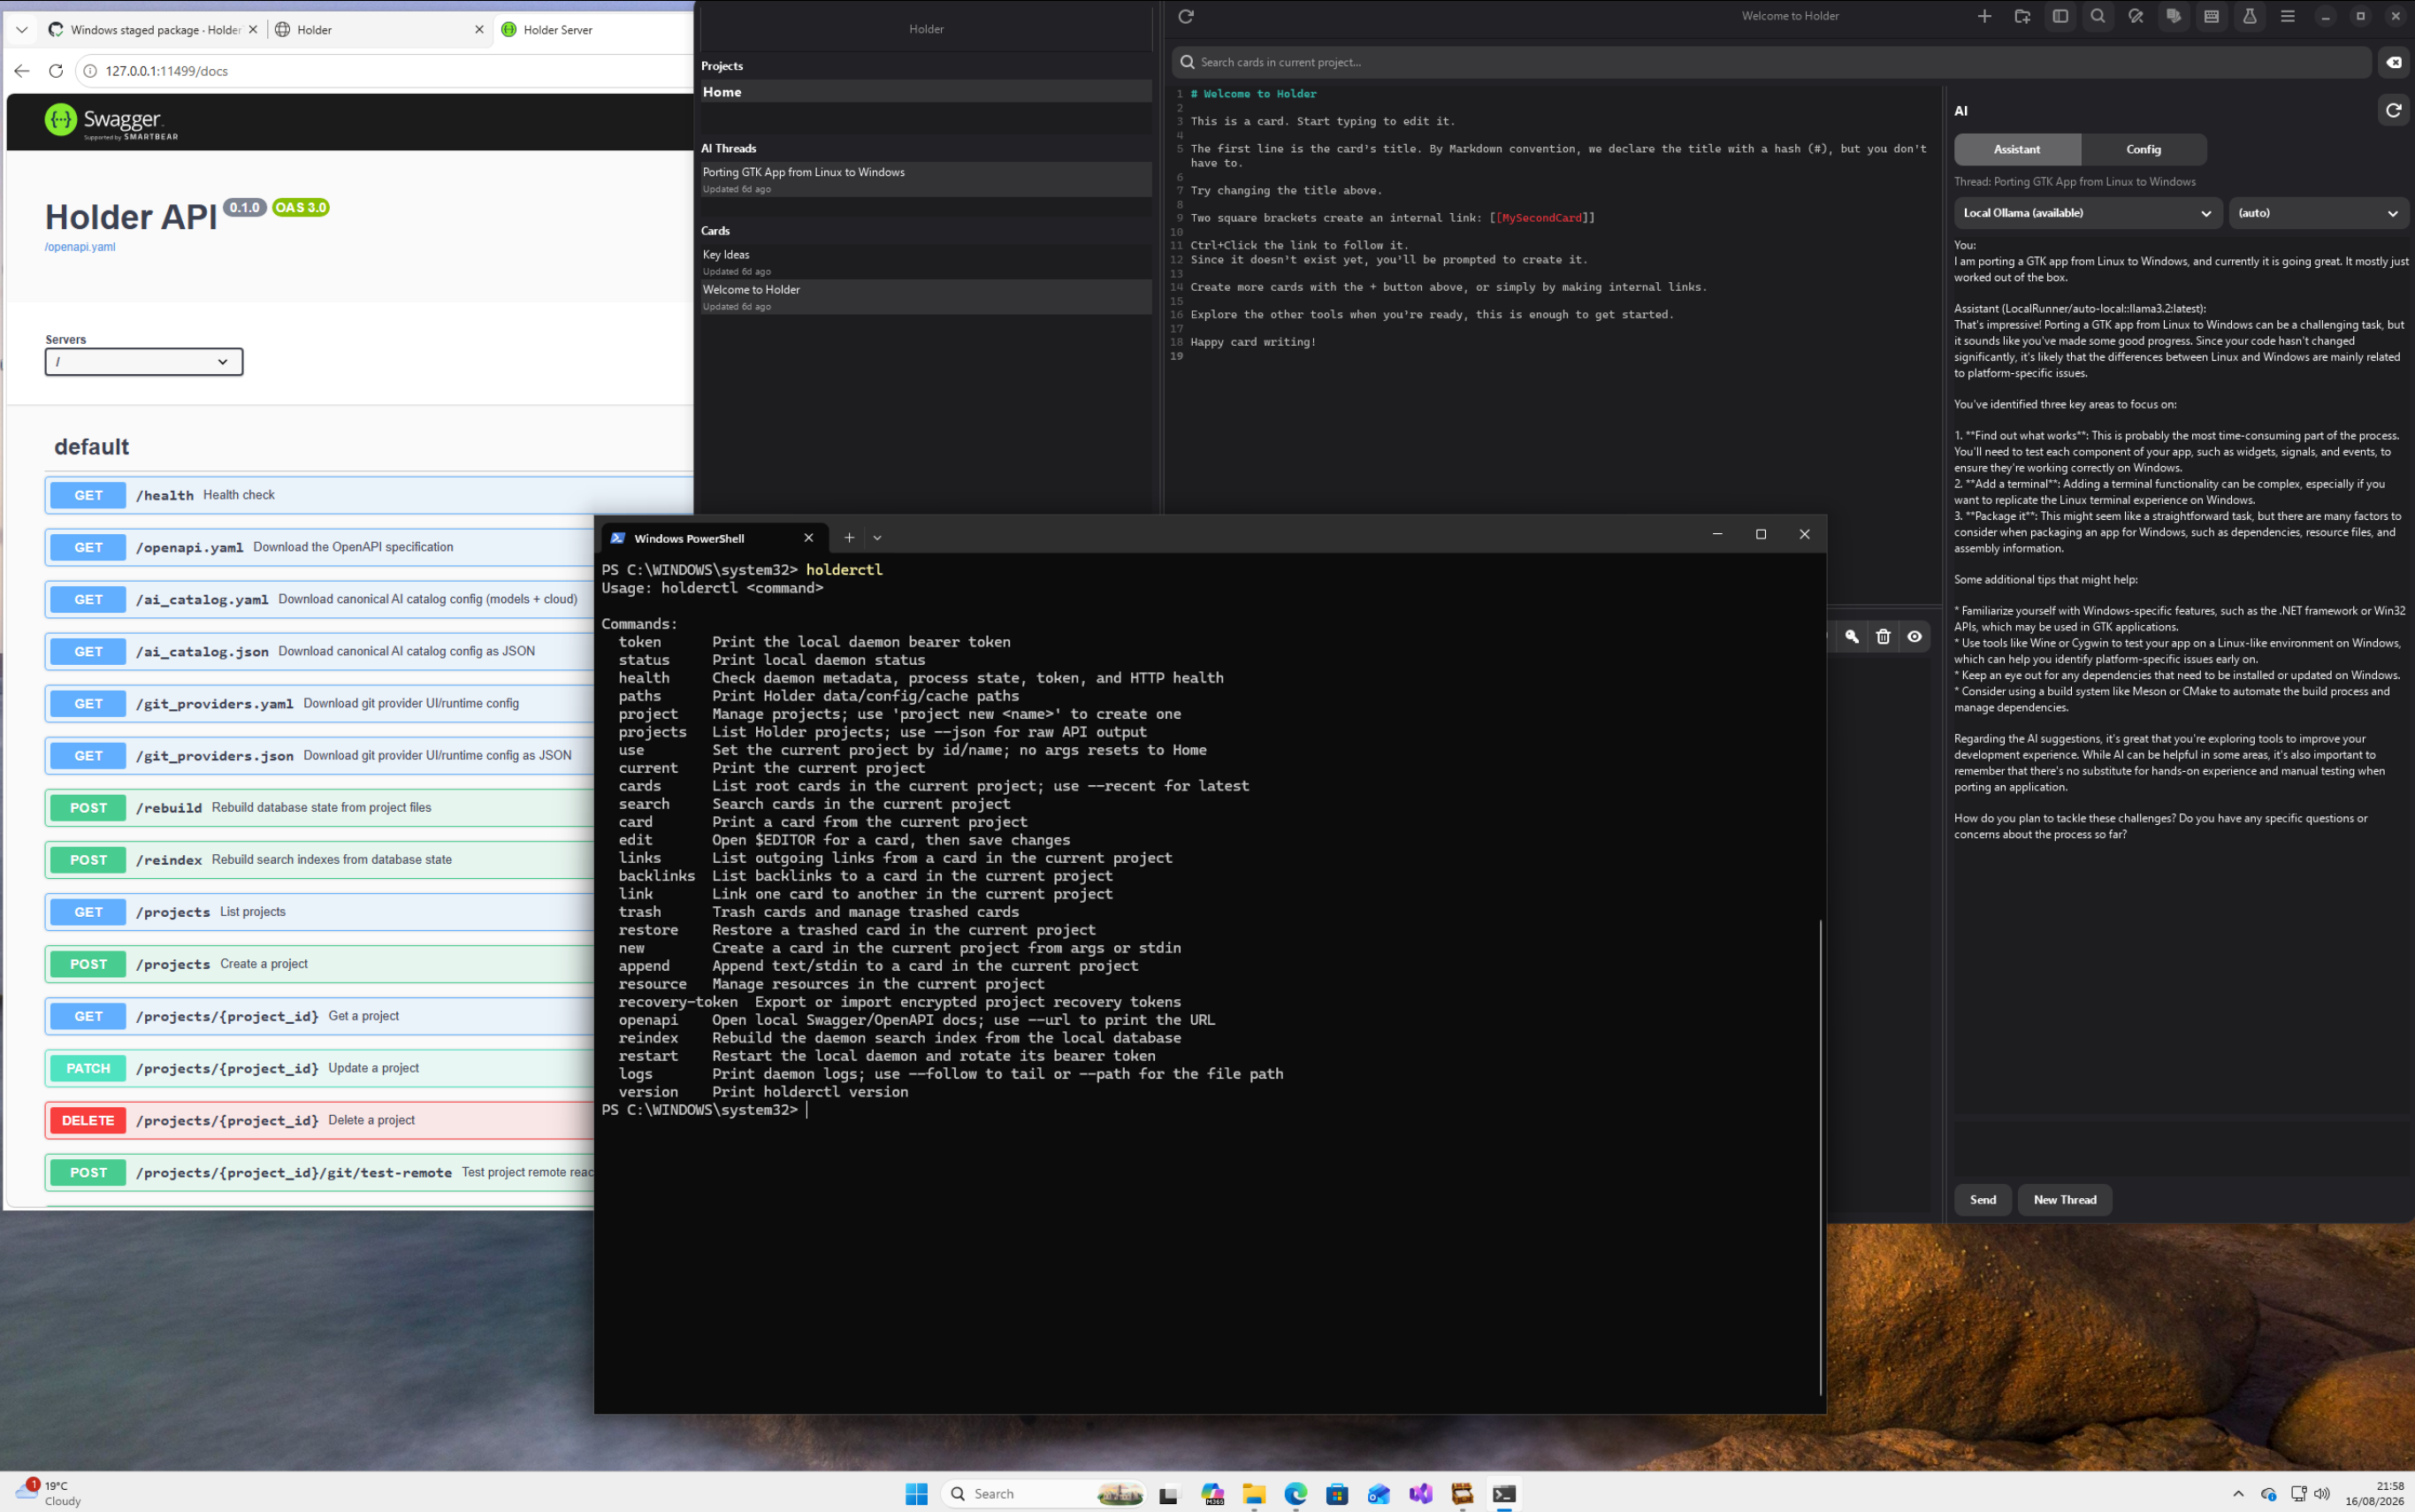Close the Windows staged package browser tab

pos(253,30)
